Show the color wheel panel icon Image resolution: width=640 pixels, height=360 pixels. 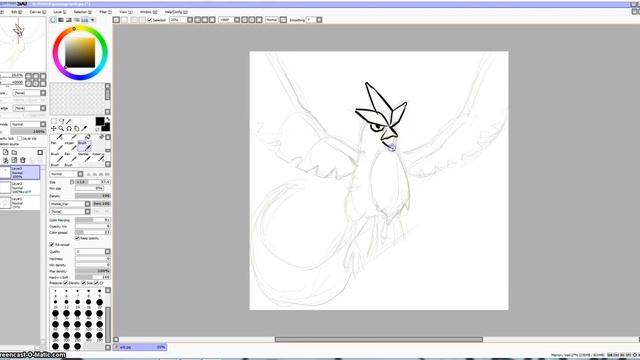pos(53,20)
